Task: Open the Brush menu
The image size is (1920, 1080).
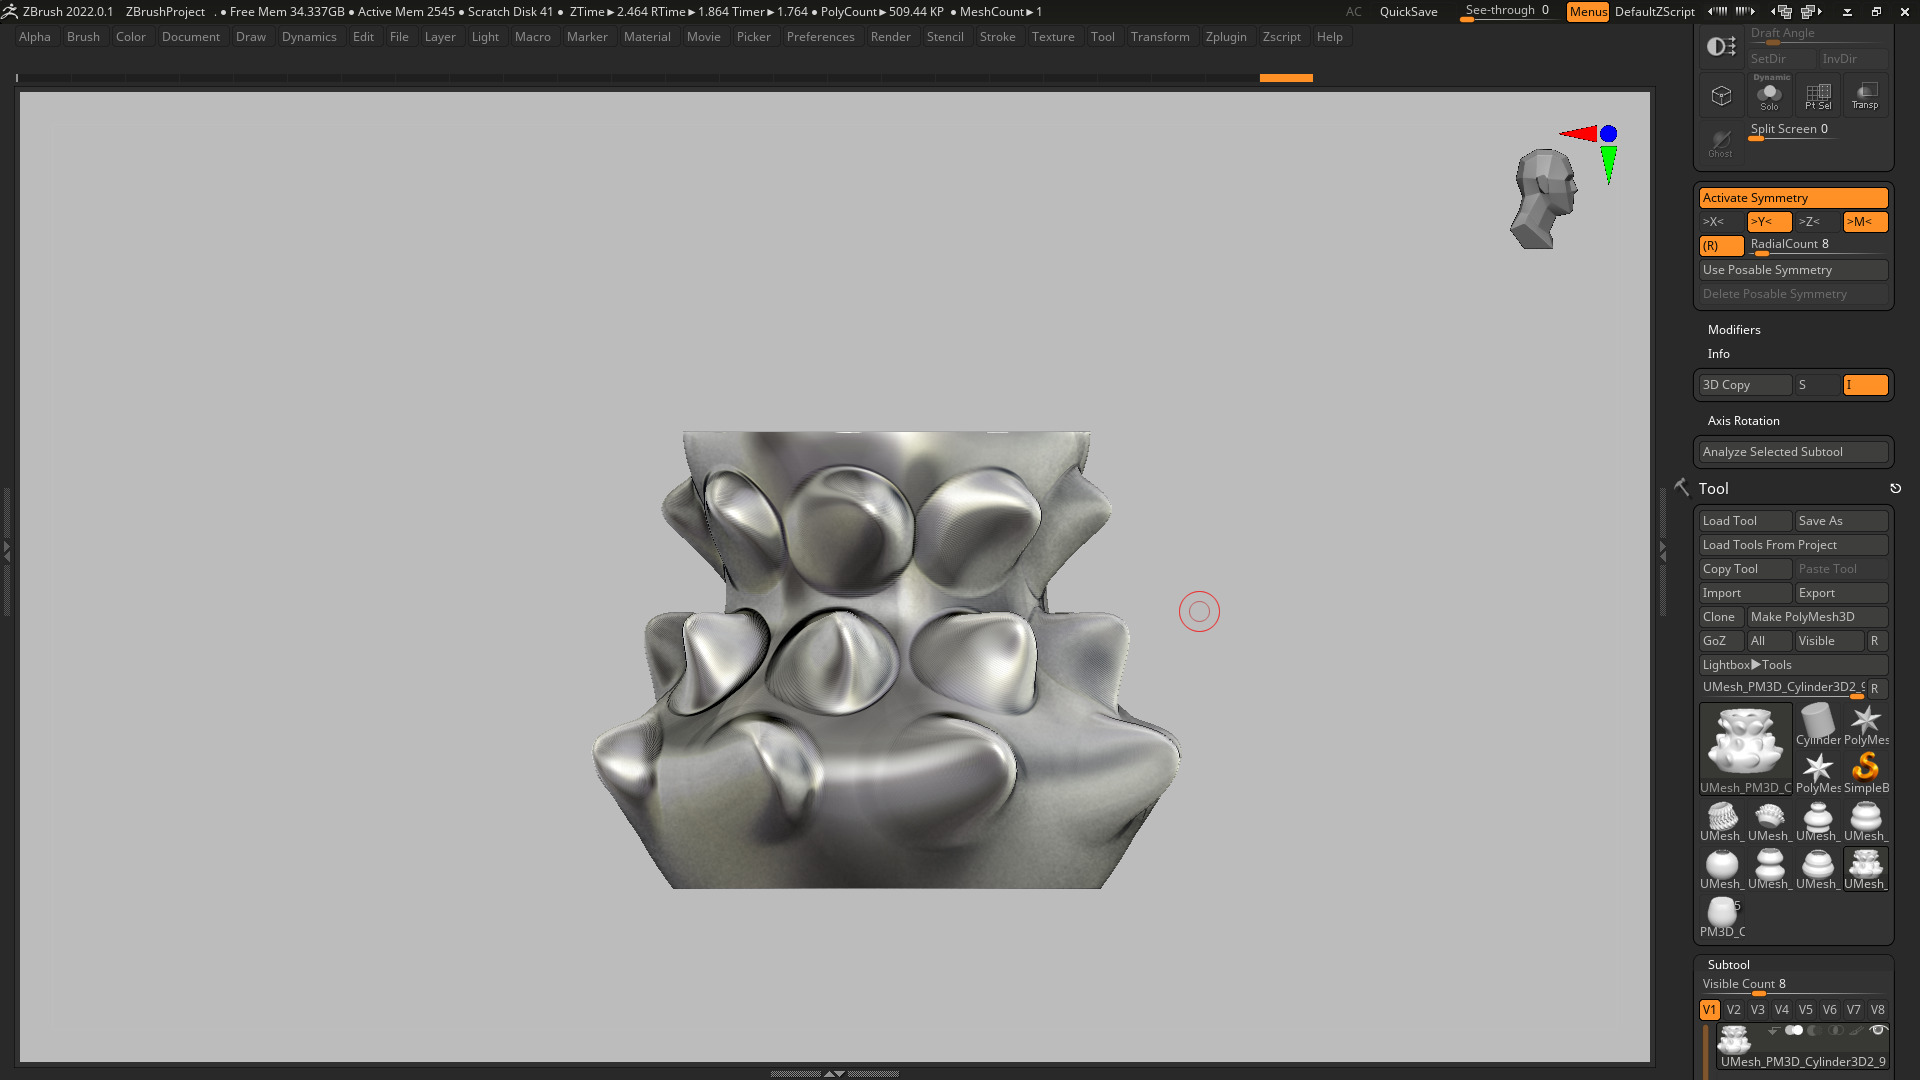Action: tap(83, 37)
